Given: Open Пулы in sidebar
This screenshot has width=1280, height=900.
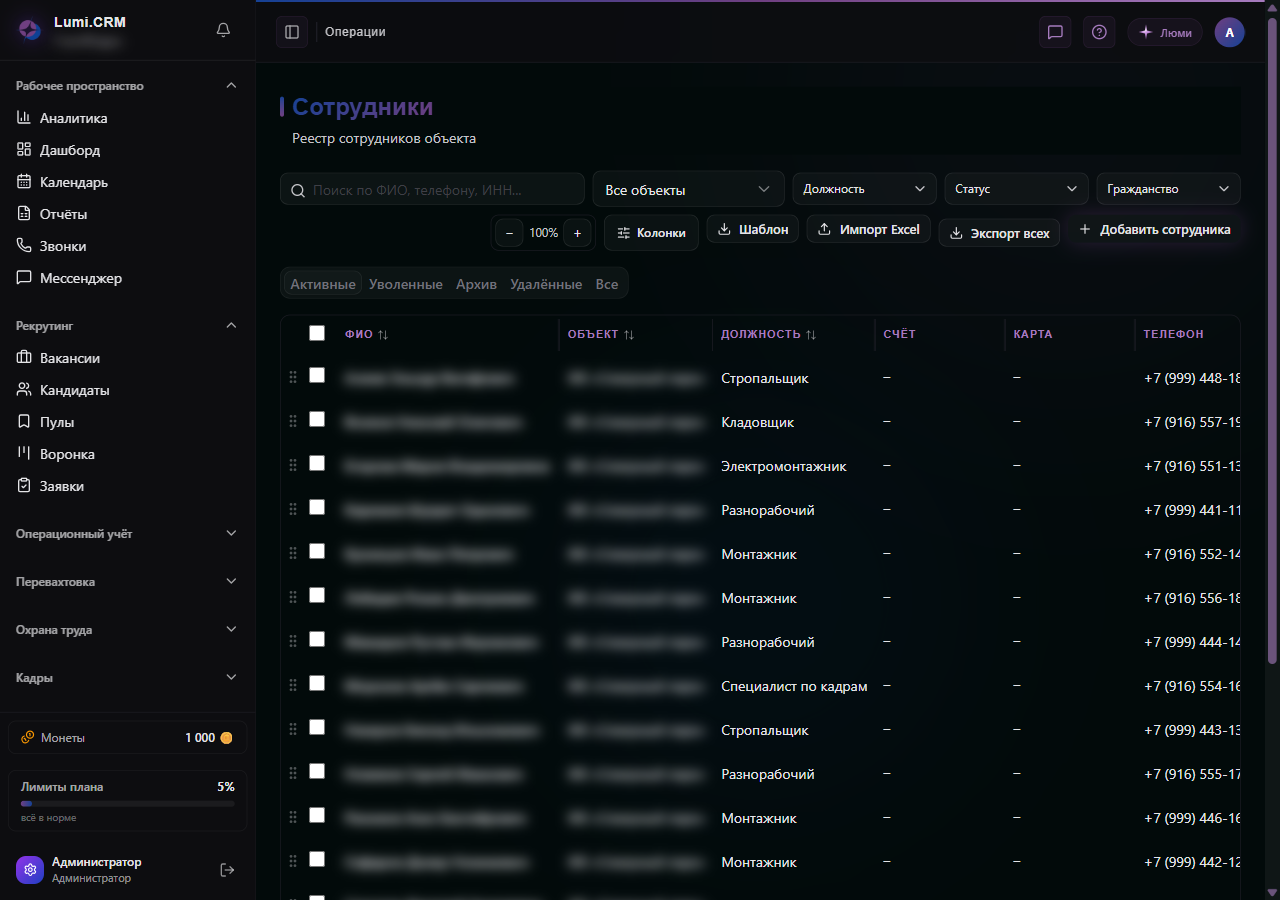Looking at the screenshot, I should point(128,422).
